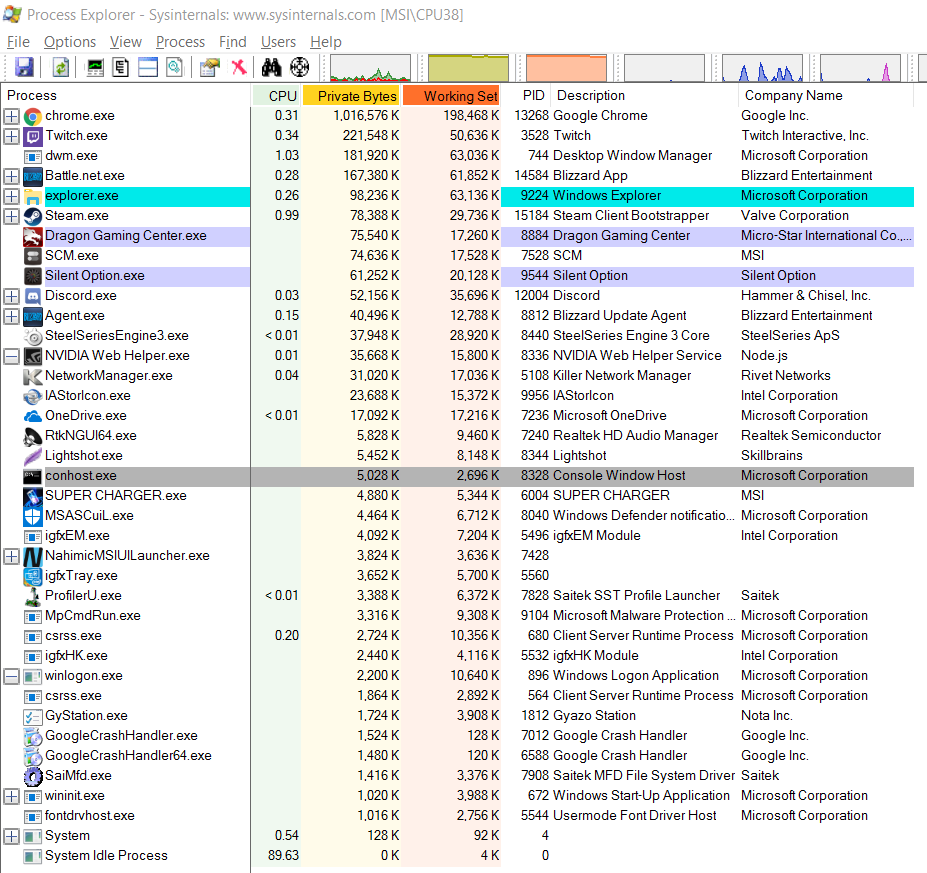
Task: Open the Process menu
Action: (180, 42)
